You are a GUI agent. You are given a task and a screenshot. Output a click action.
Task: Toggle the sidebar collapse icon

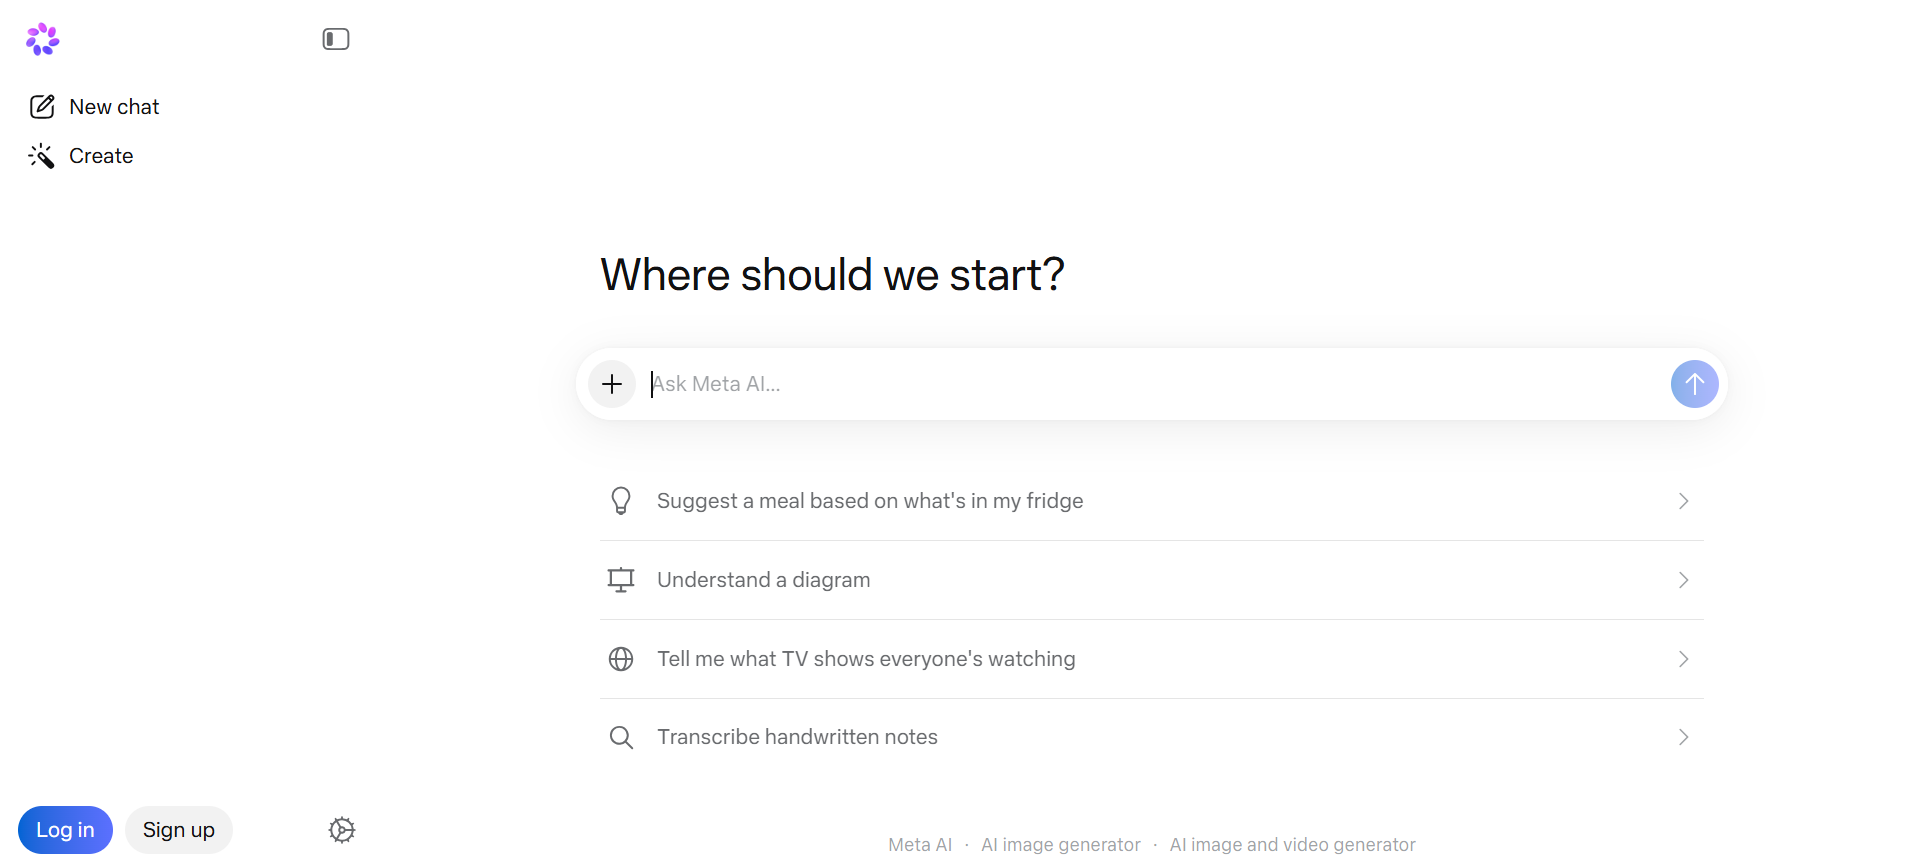[336, 39]
